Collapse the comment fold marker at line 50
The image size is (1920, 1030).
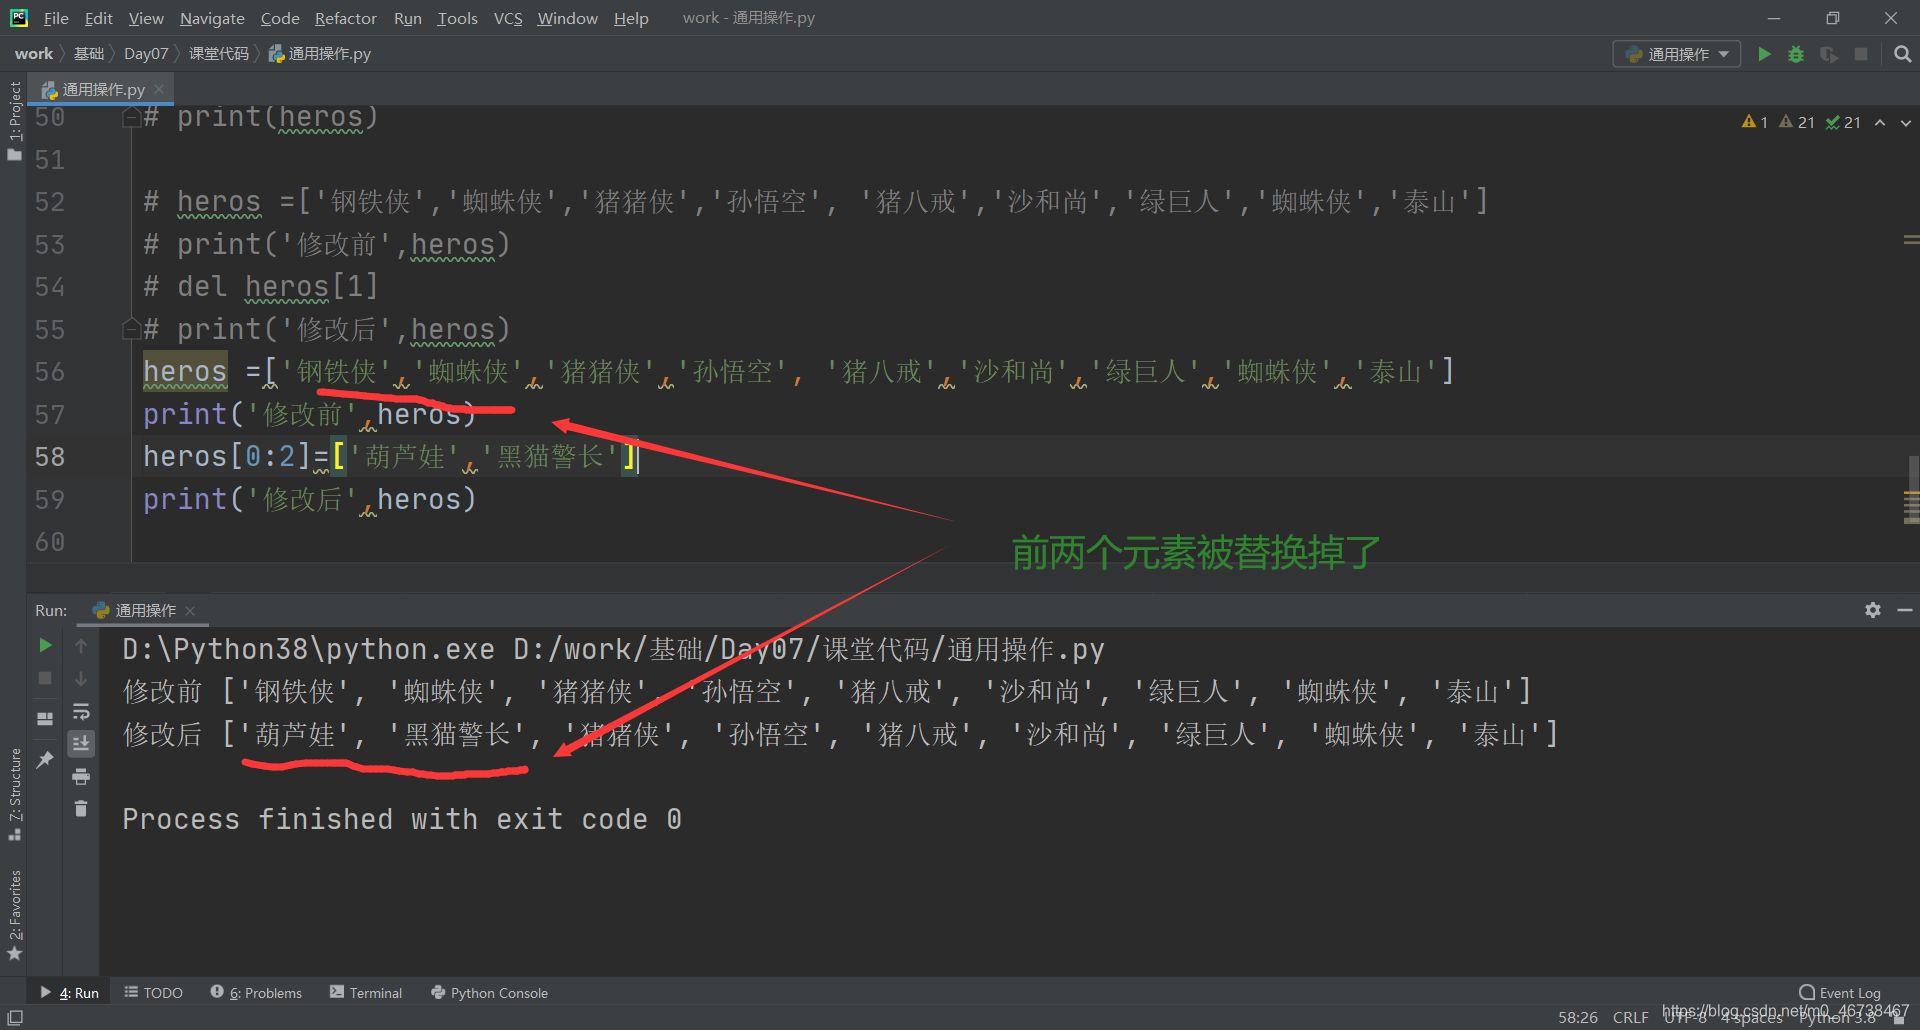(x=131, y=117)
